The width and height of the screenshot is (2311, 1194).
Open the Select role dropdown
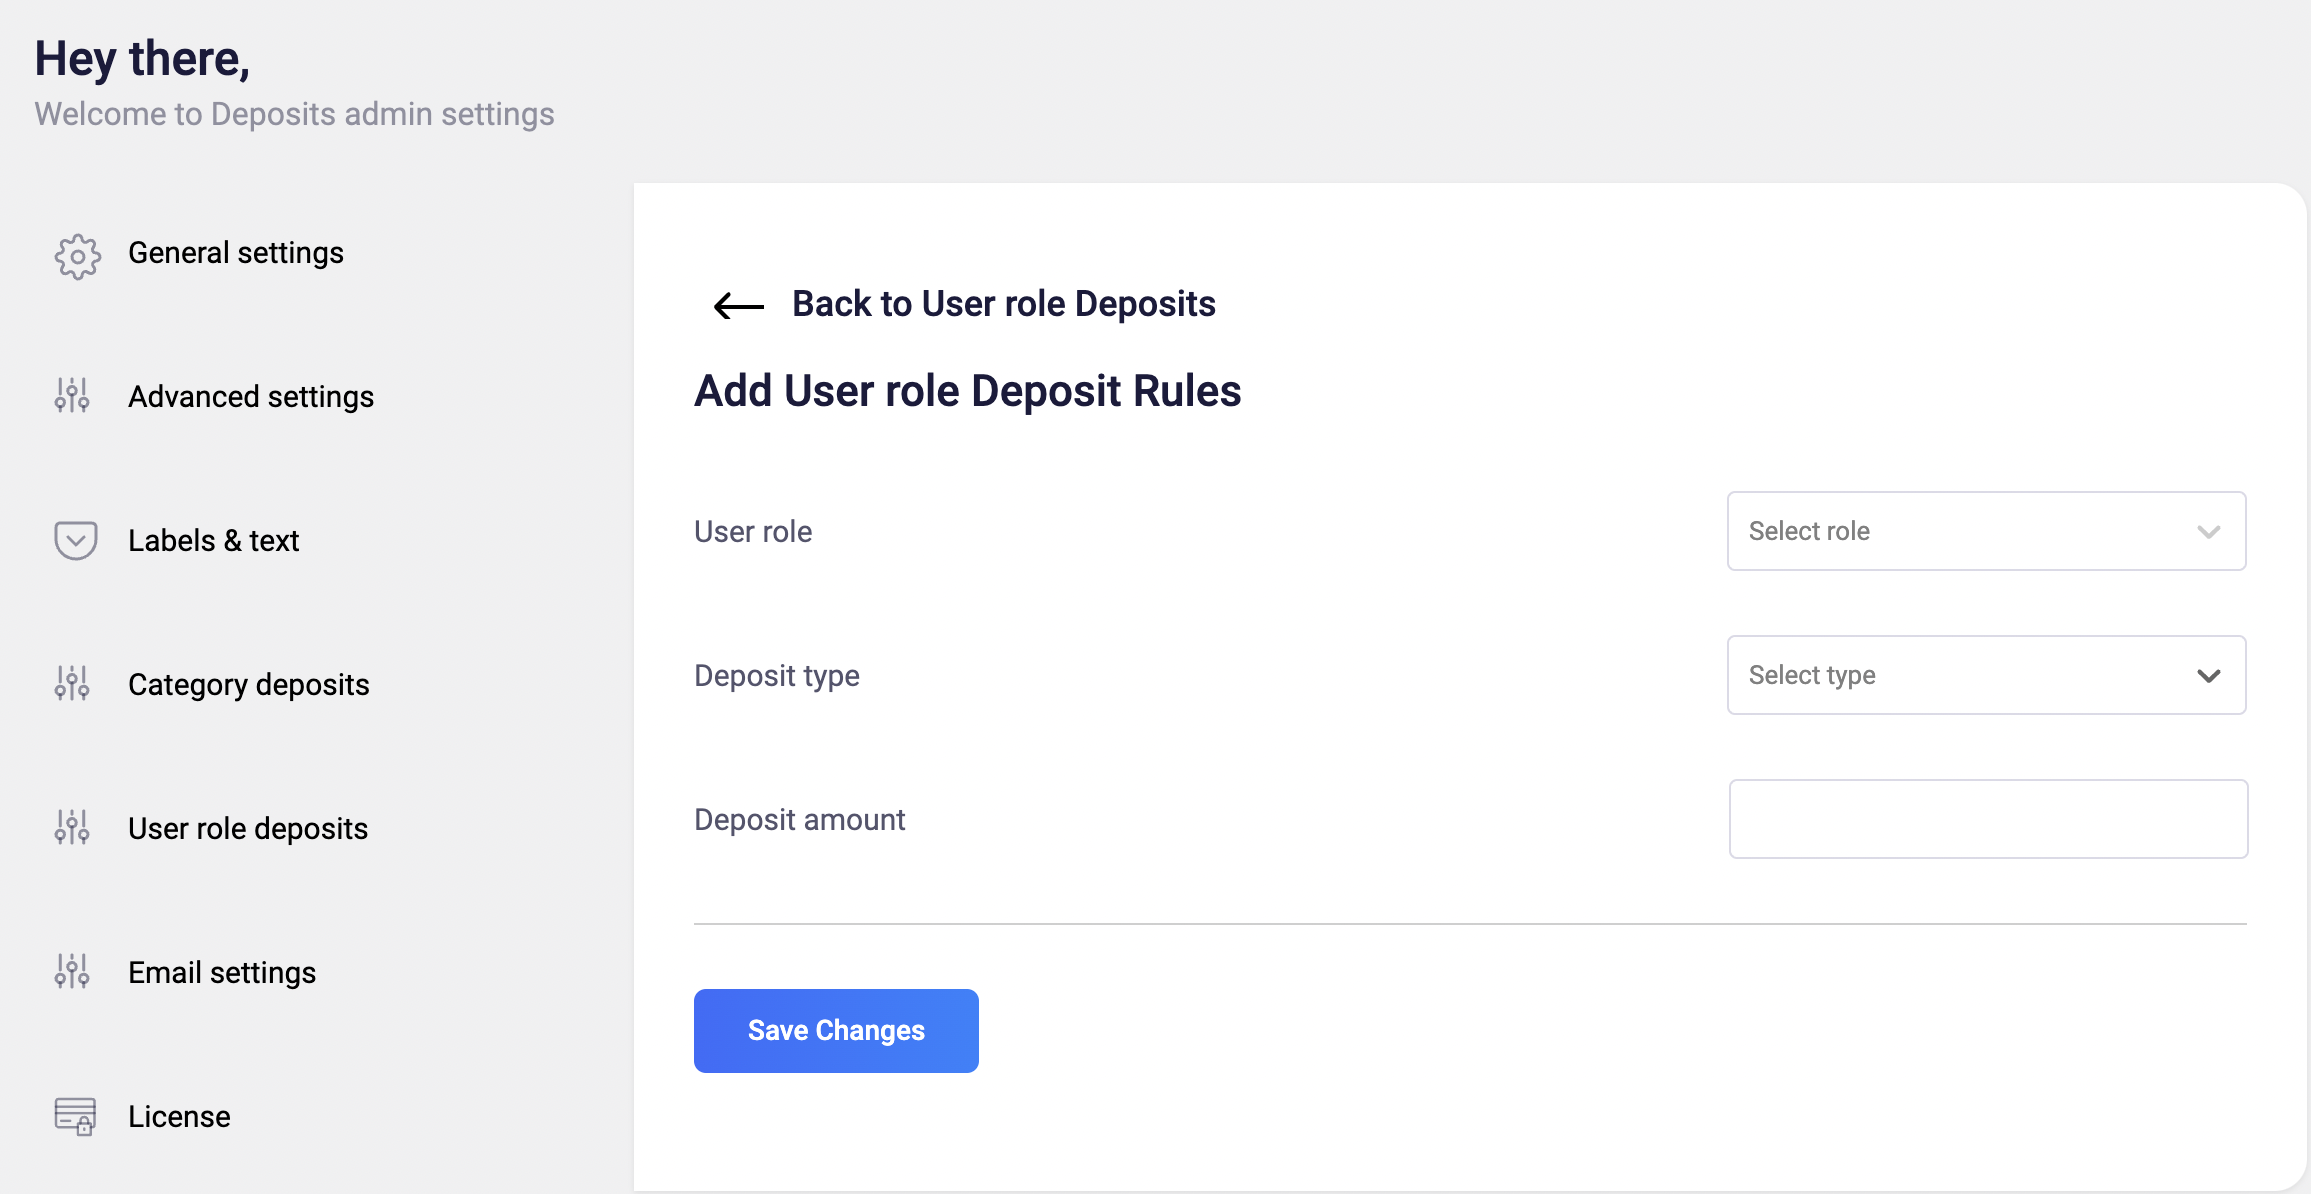[x=1986, y=531]
